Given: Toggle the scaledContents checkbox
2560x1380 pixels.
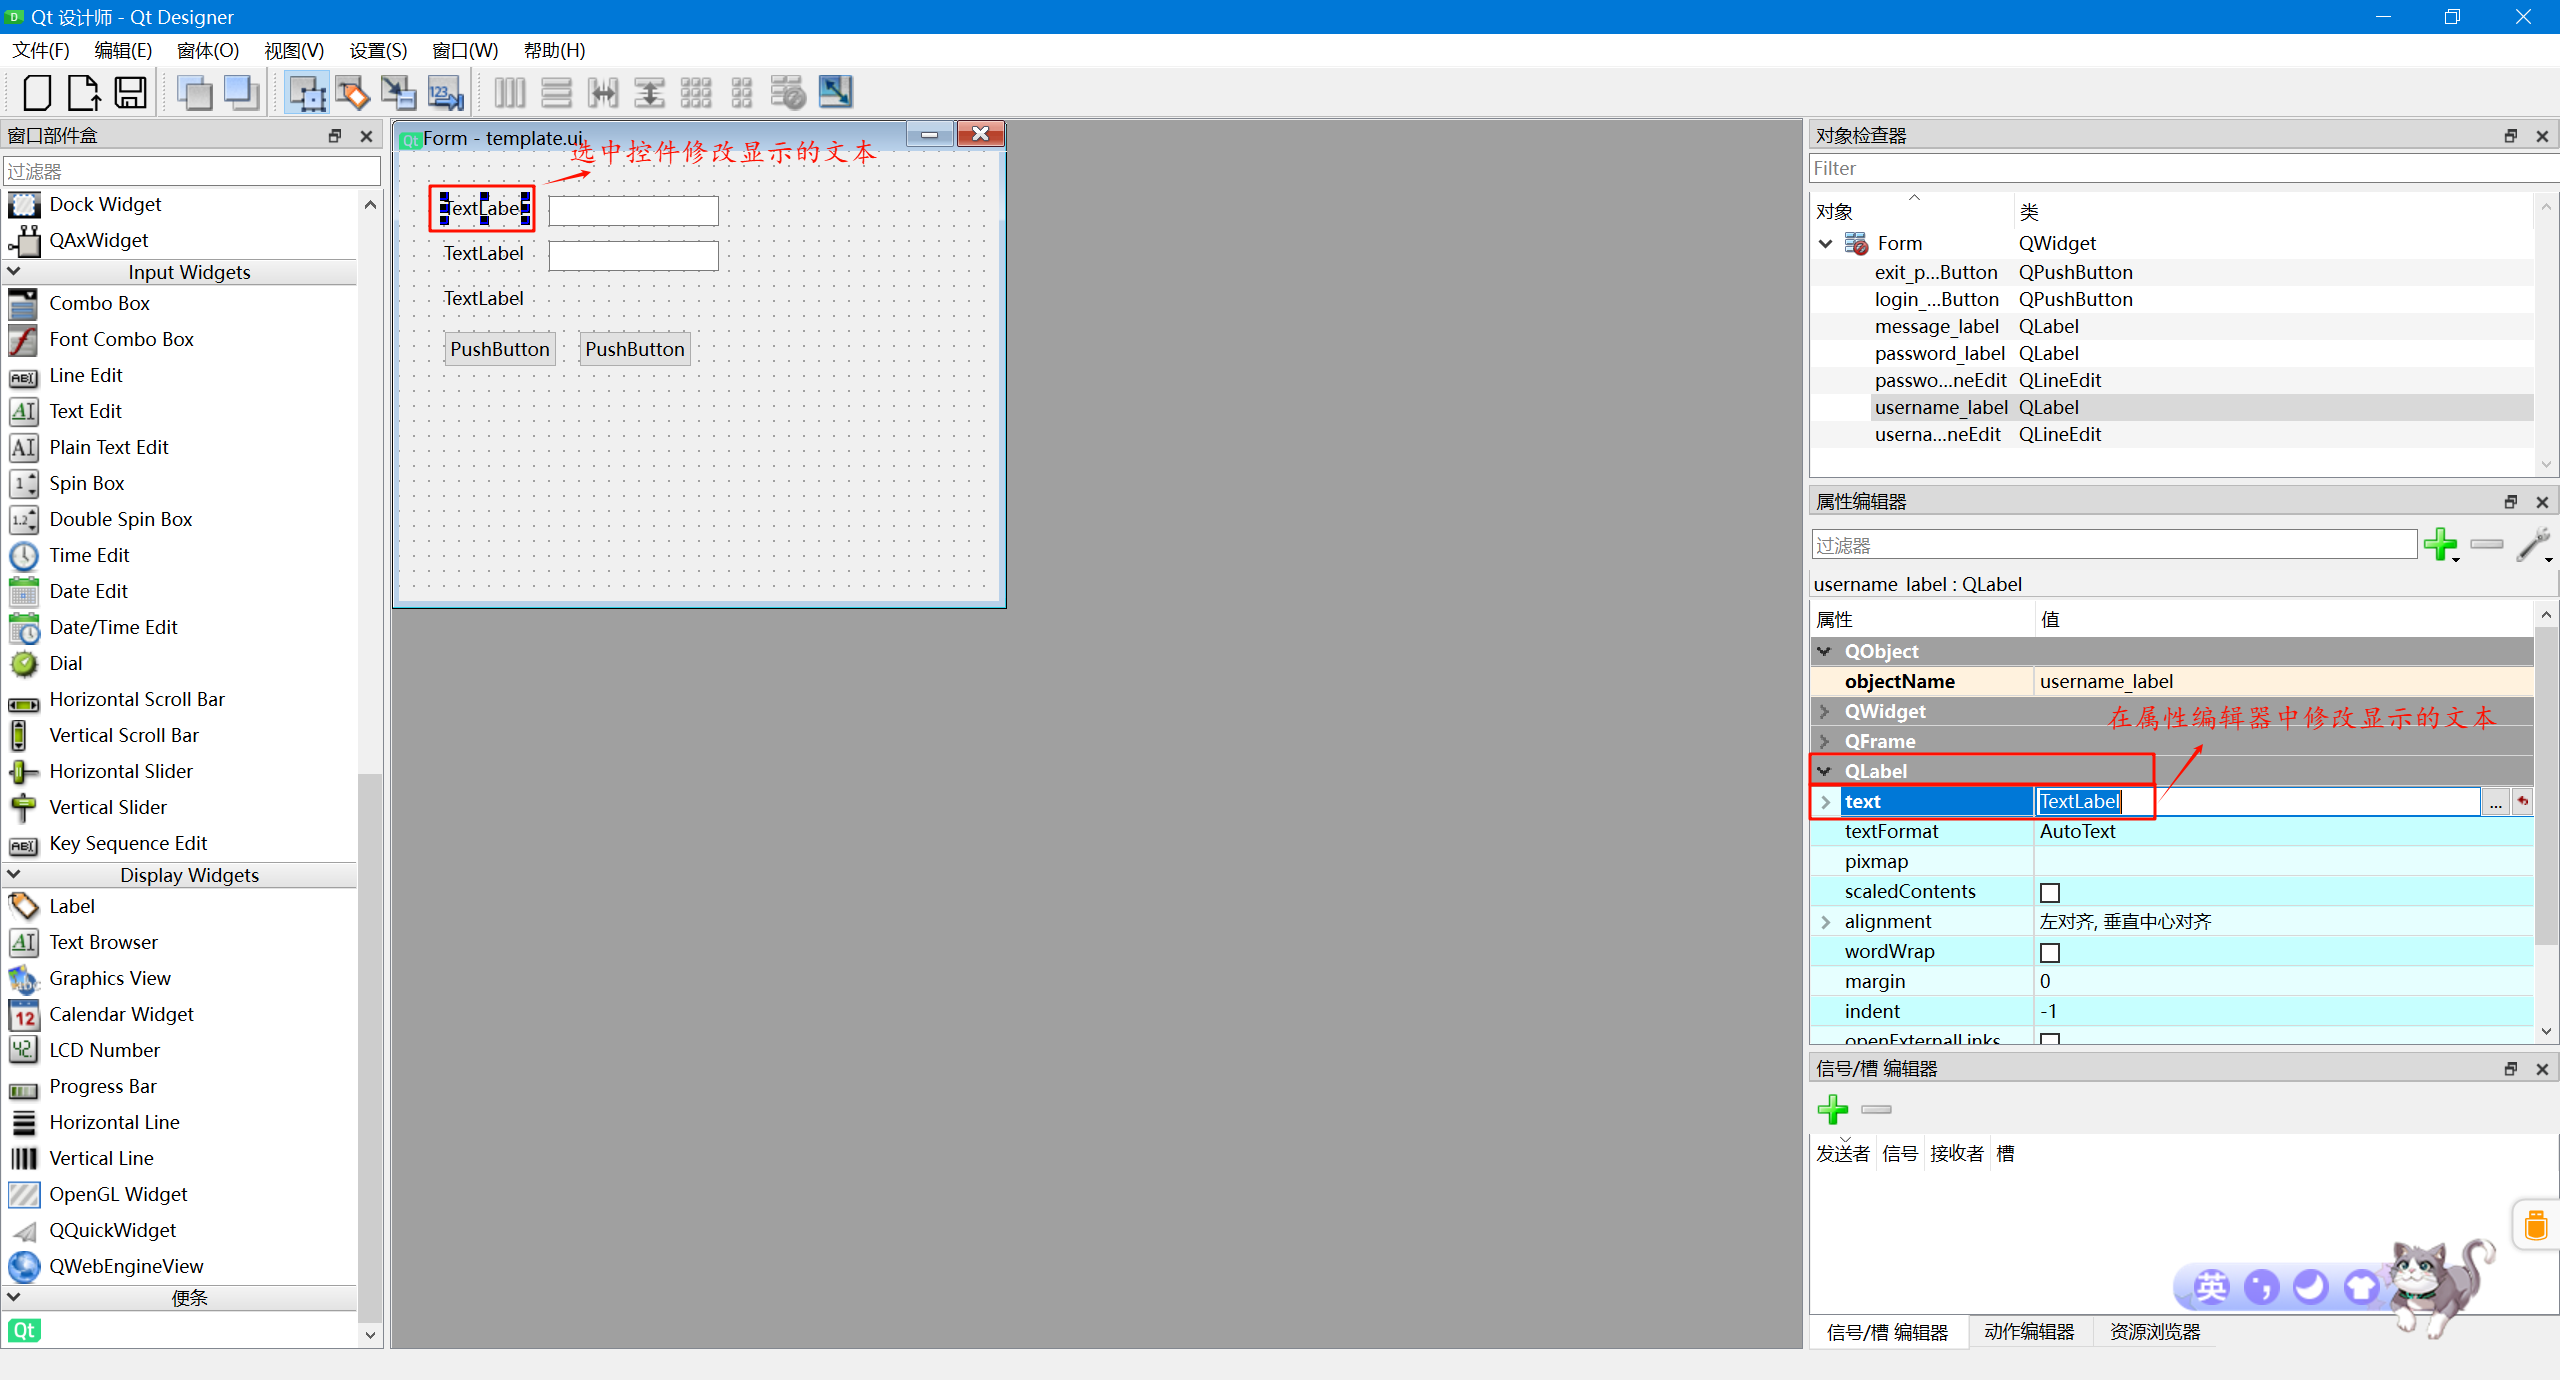Looking at the screenshot, I should (2050, 892).
